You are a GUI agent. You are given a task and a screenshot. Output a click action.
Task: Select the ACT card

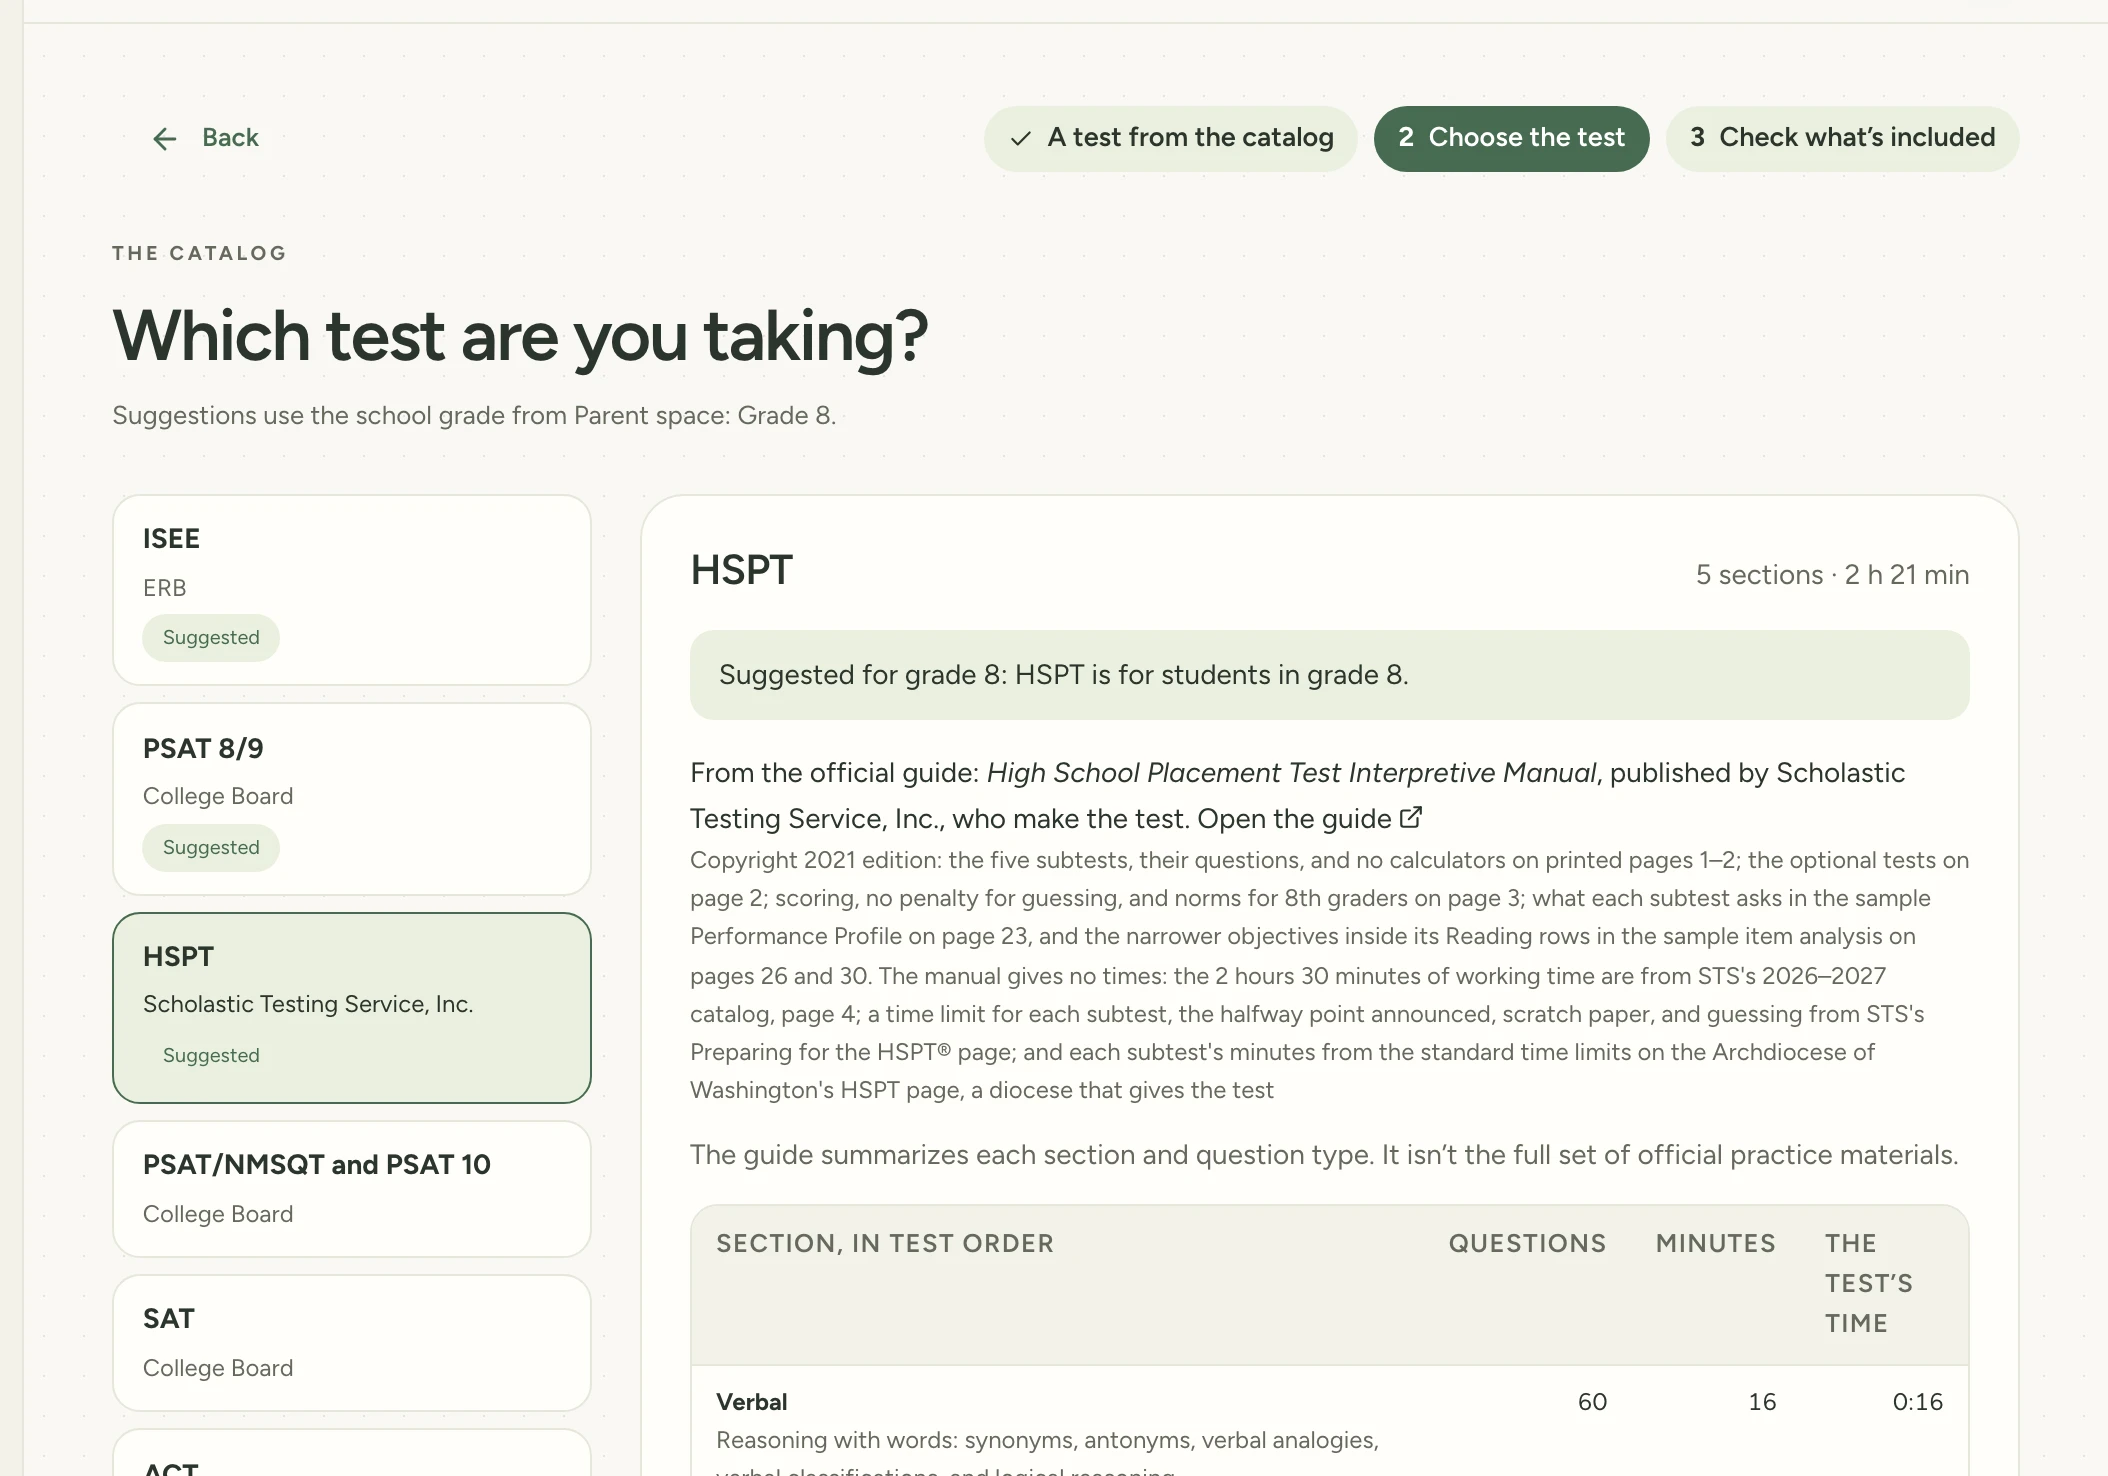click(352, 1453)
